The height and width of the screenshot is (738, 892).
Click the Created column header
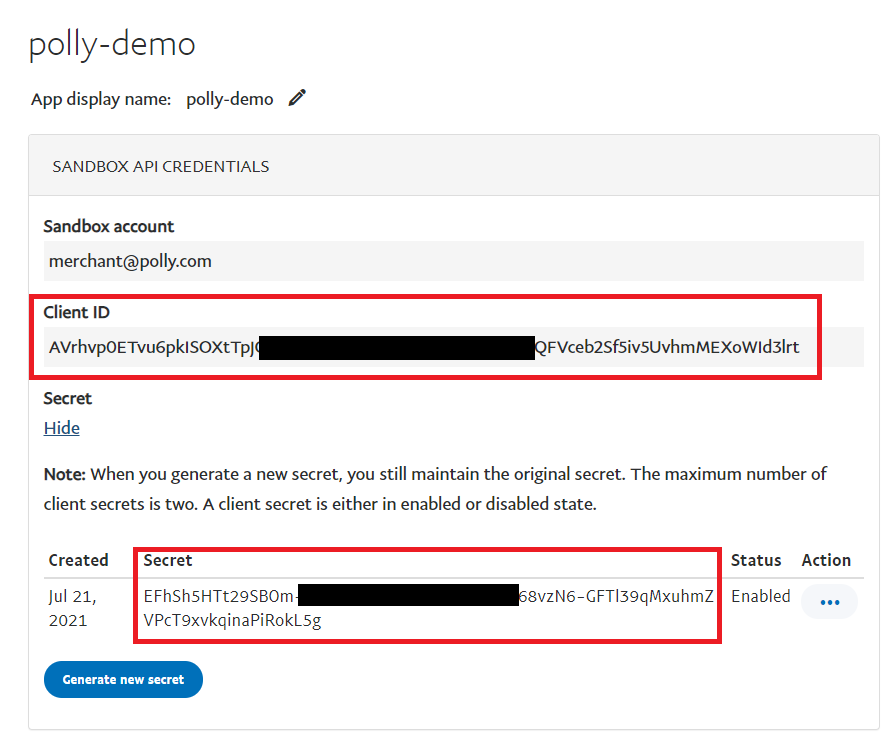tap(78, 560)
